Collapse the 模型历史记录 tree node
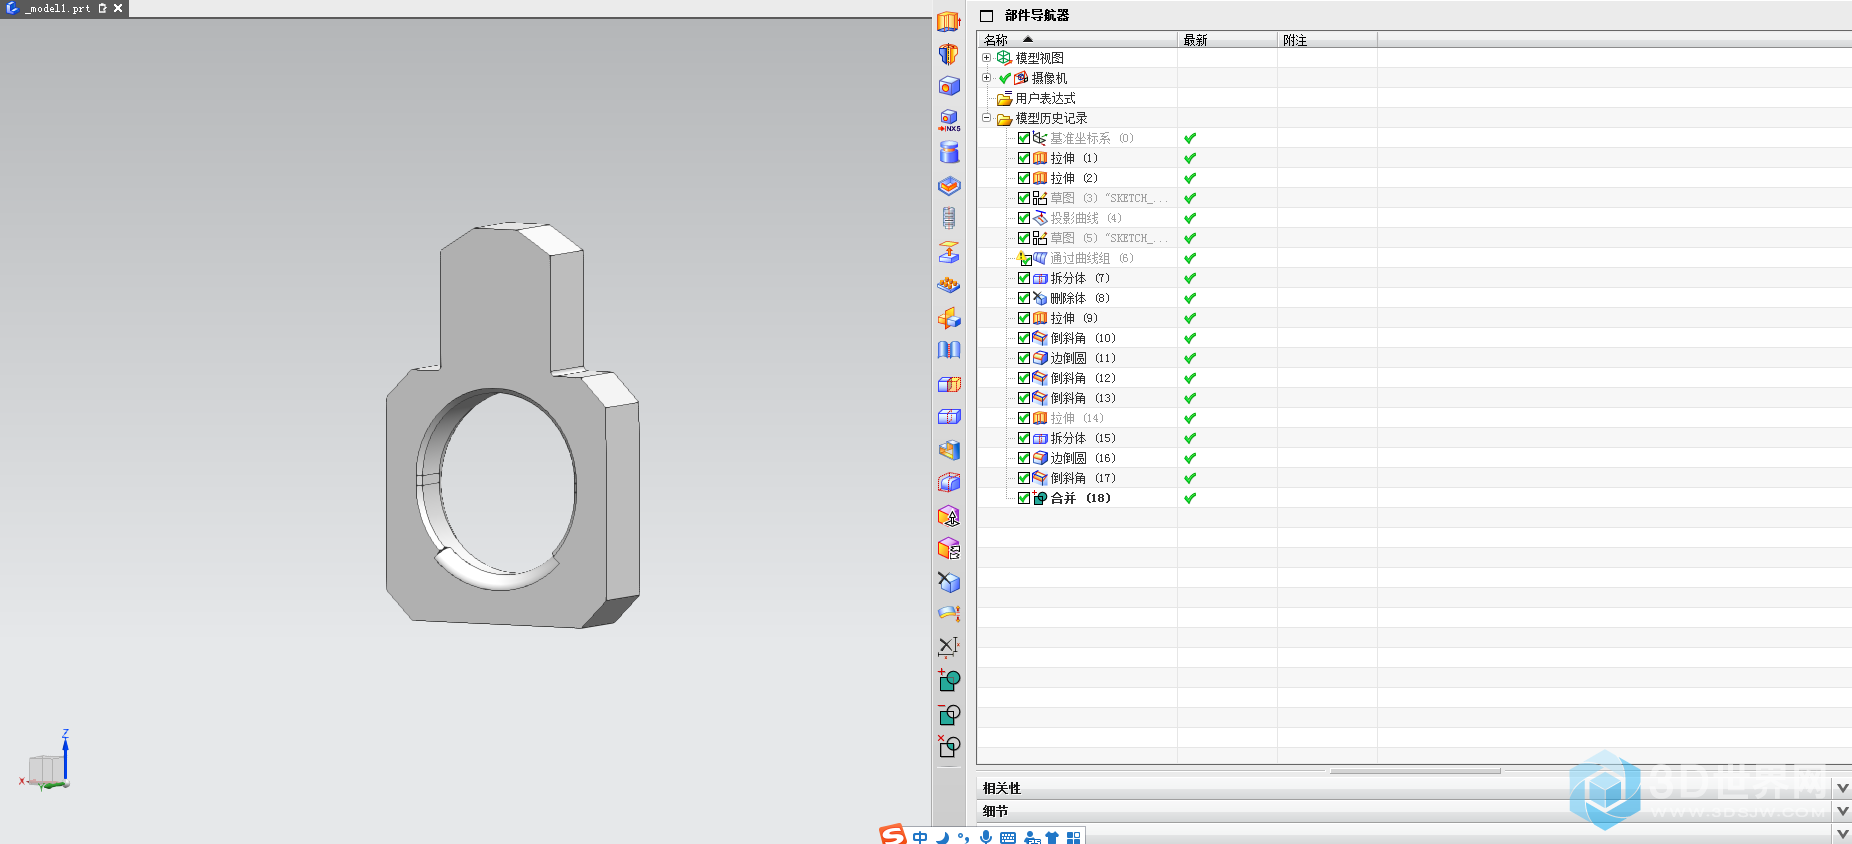 [x=986, y=118]
